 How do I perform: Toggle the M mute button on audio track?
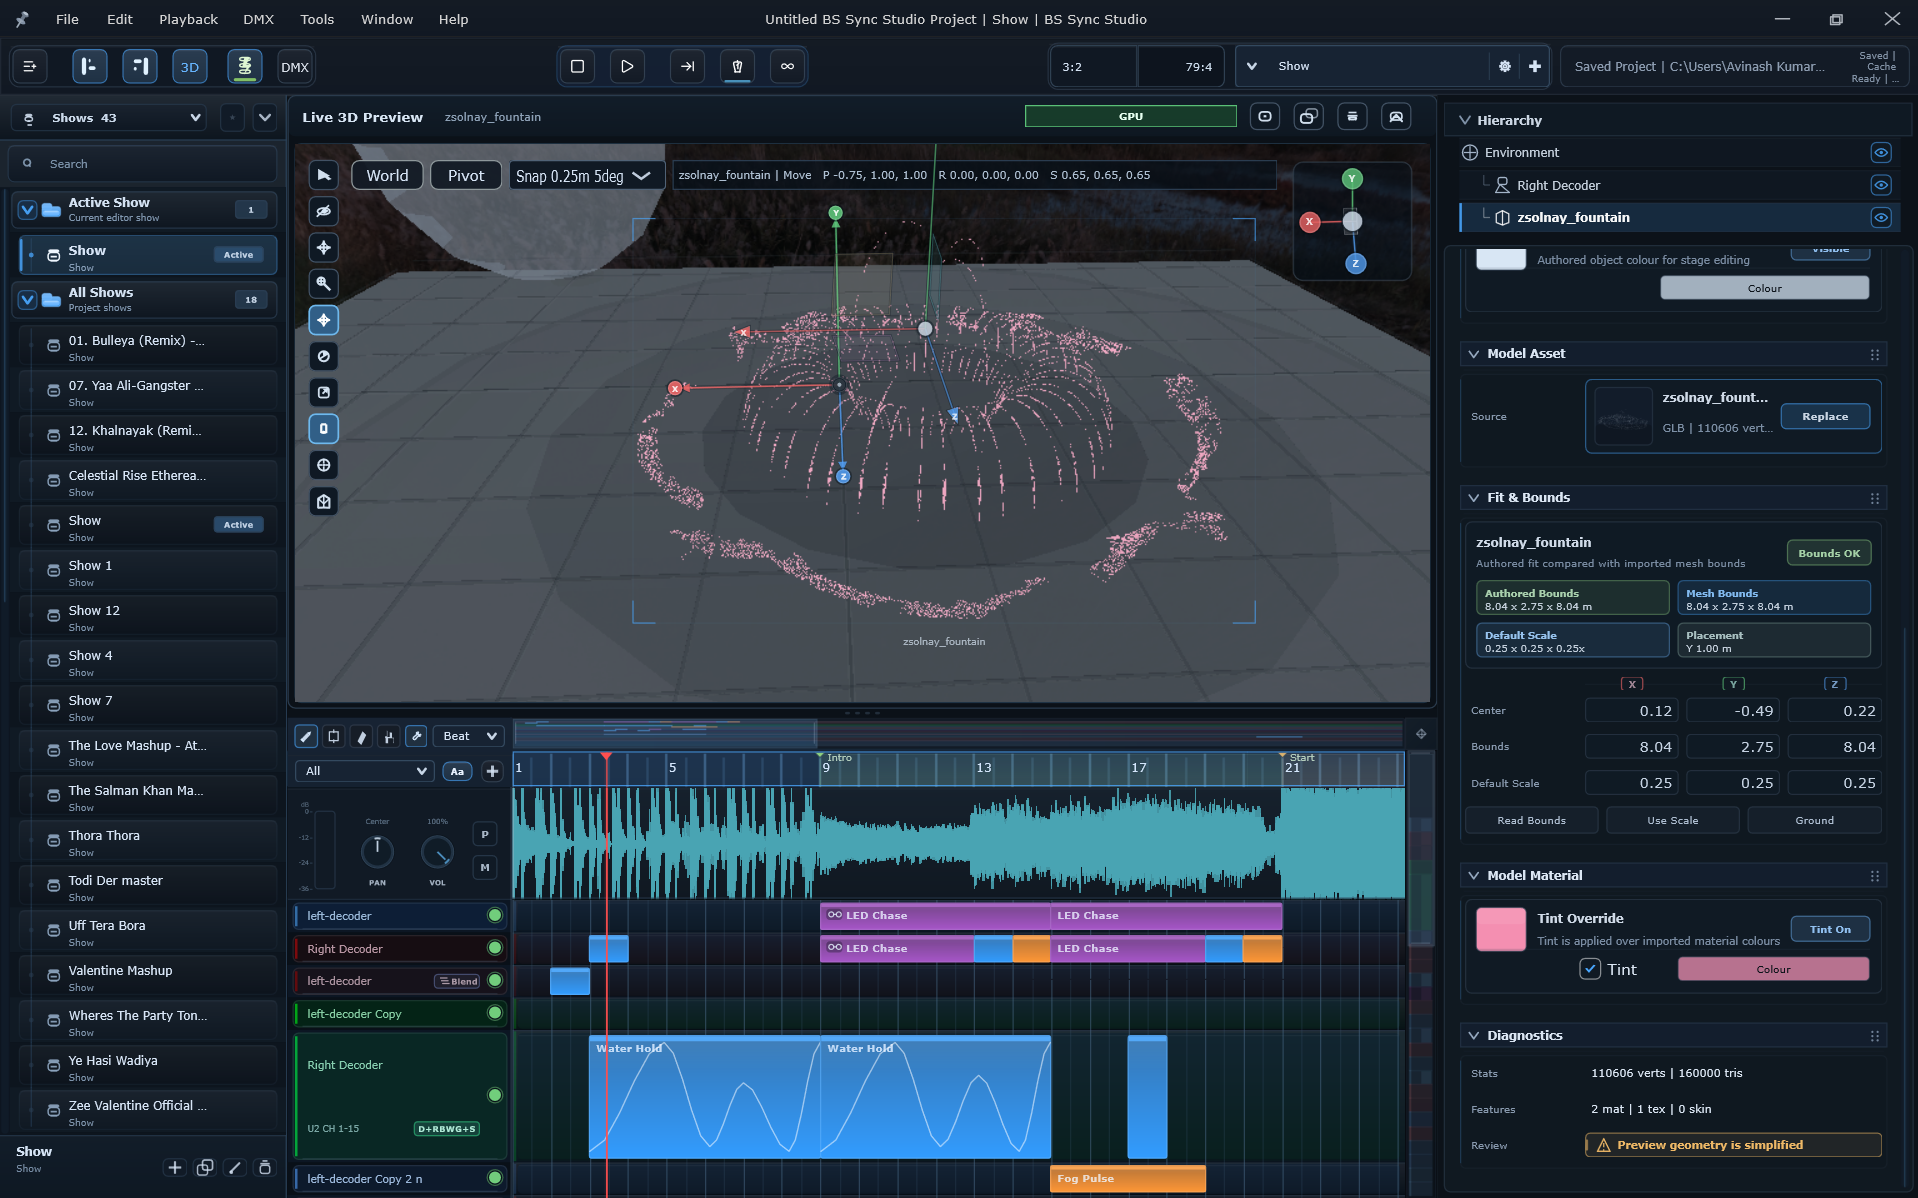pos(485,867)
